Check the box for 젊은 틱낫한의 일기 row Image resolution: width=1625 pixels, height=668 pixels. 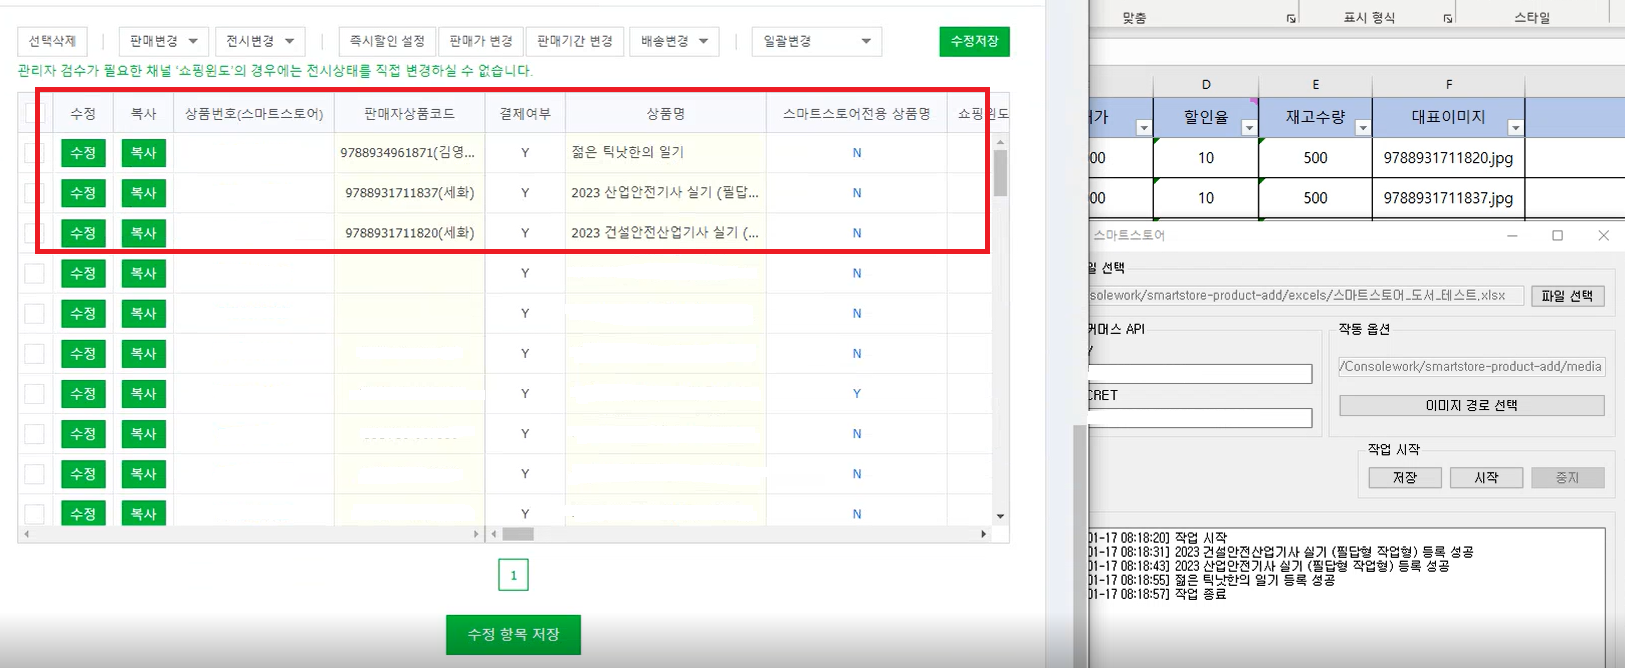tap(34, 153)
